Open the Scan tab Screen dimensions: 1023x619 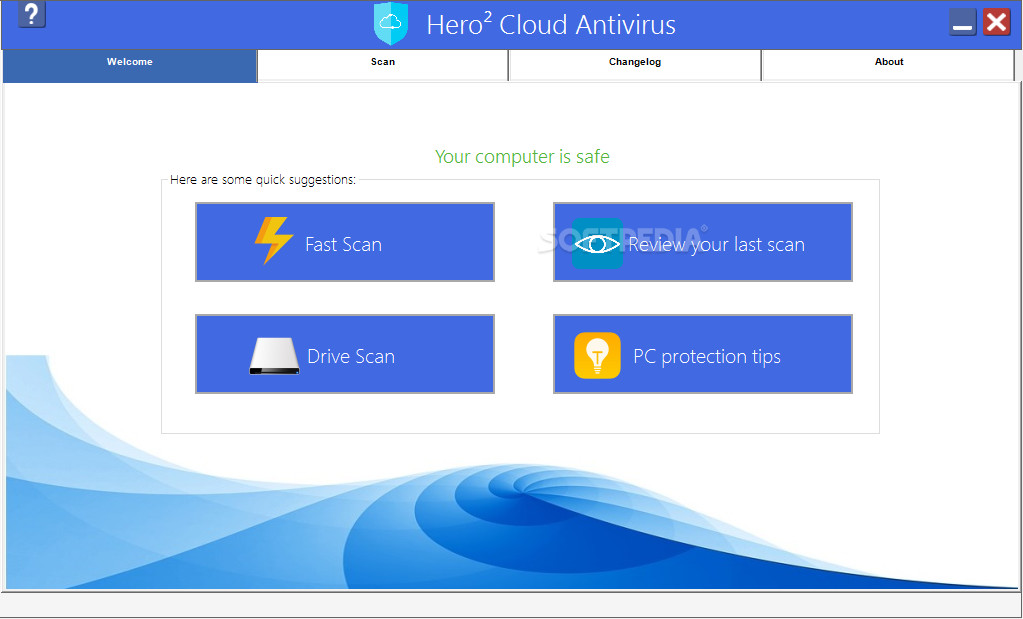(383, 65)
